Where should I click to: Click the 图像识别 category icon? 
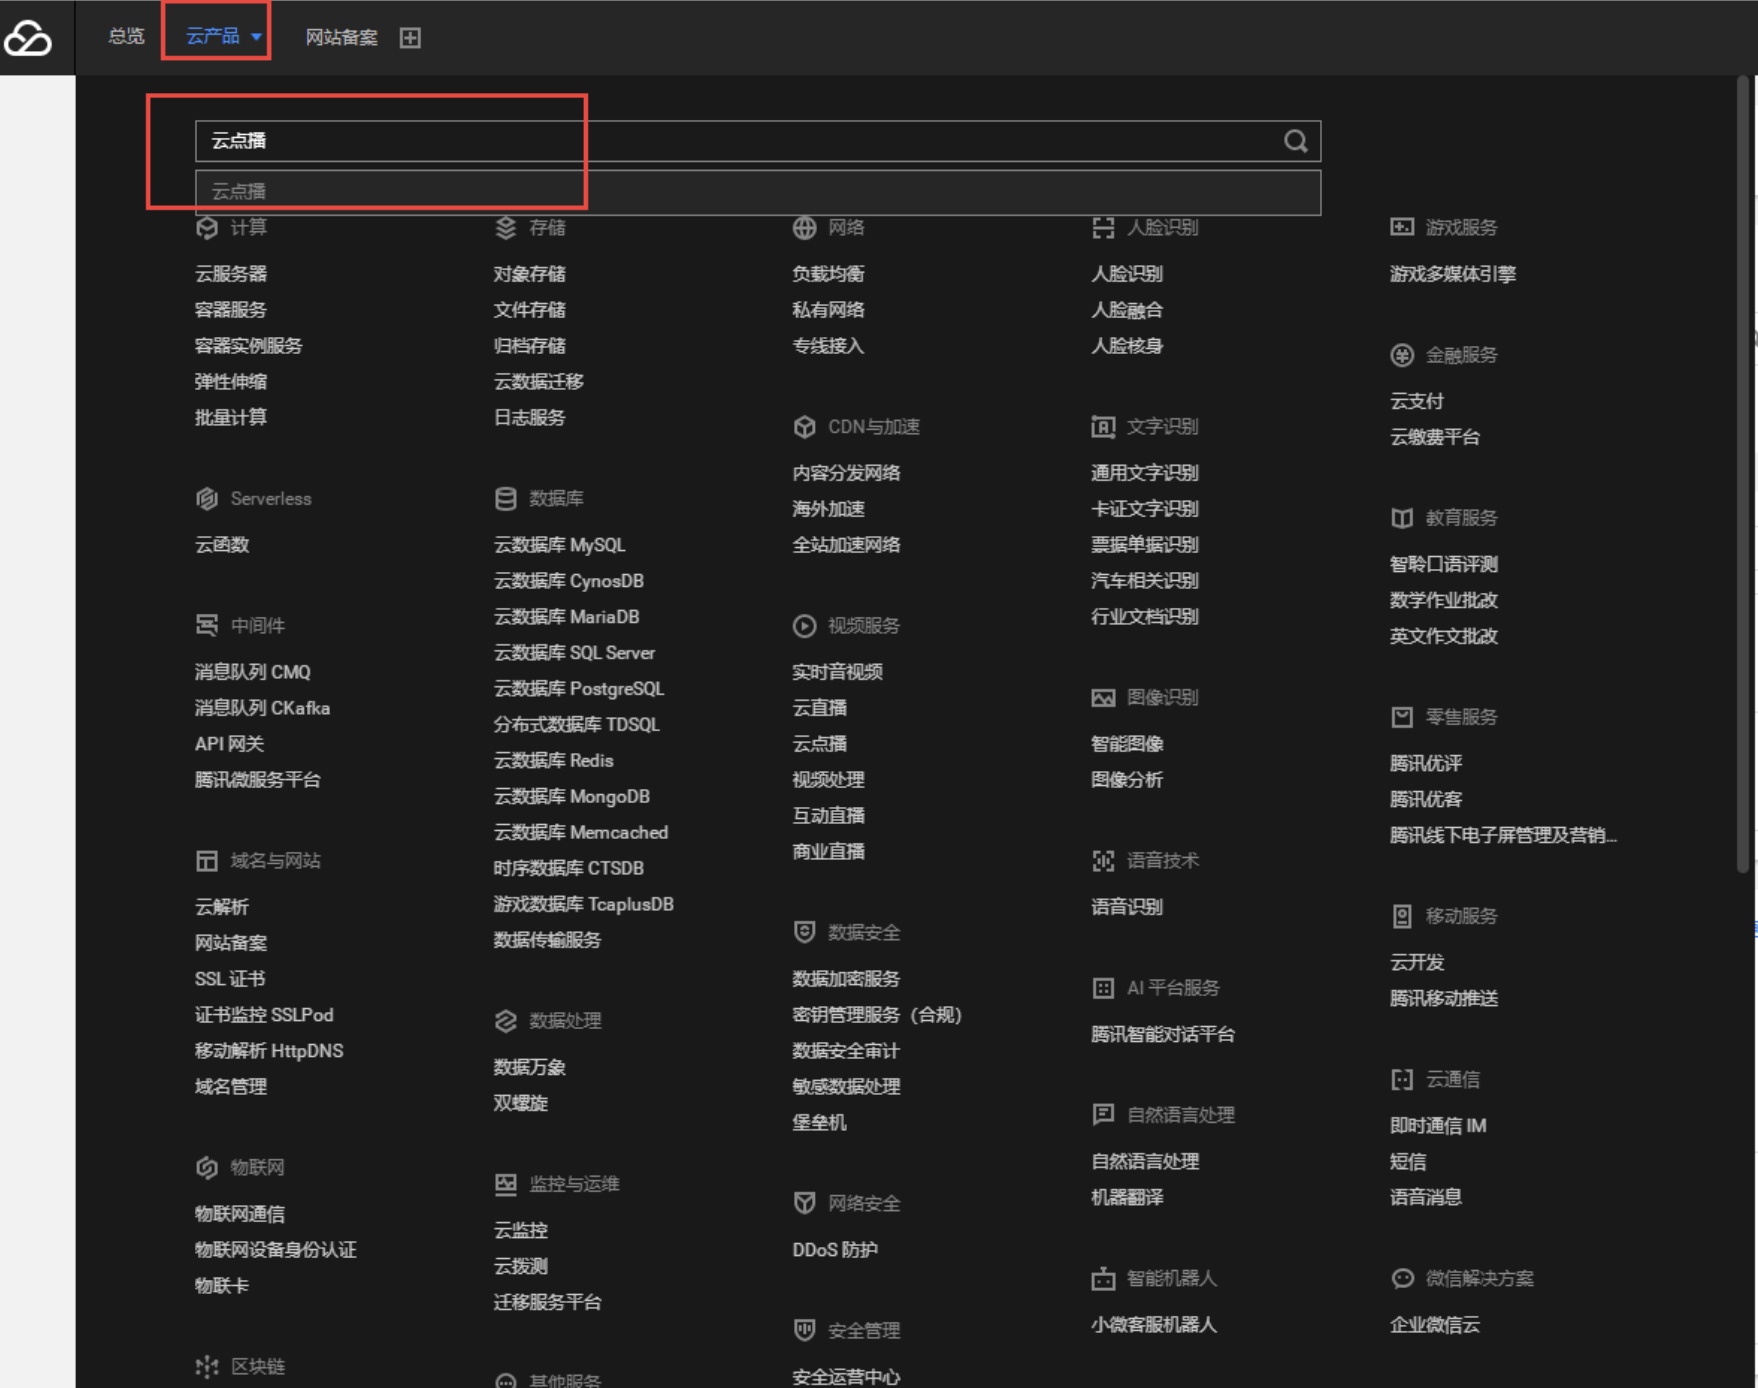pos(1103,698)
